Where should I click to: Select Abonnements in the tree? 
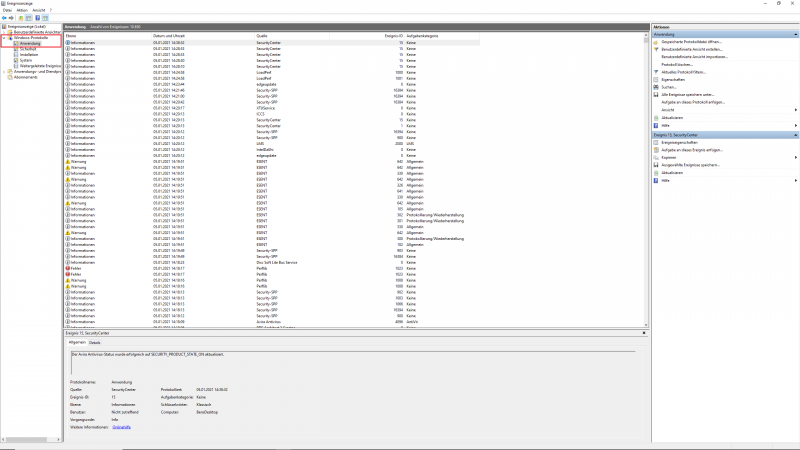click(26, 77)
